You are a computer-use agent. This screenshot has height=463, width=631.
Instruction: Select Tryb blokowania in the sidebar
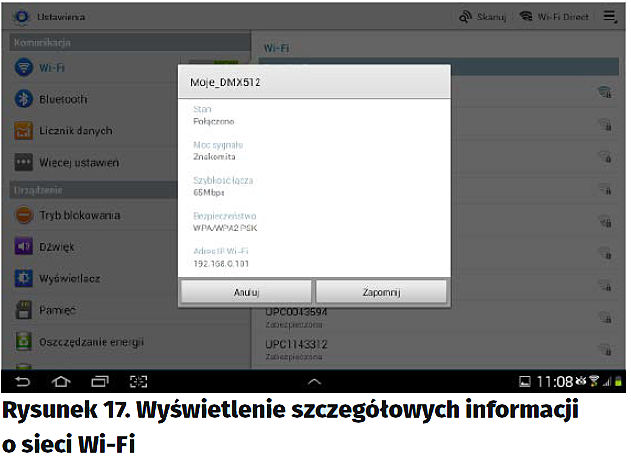point(80,215)
